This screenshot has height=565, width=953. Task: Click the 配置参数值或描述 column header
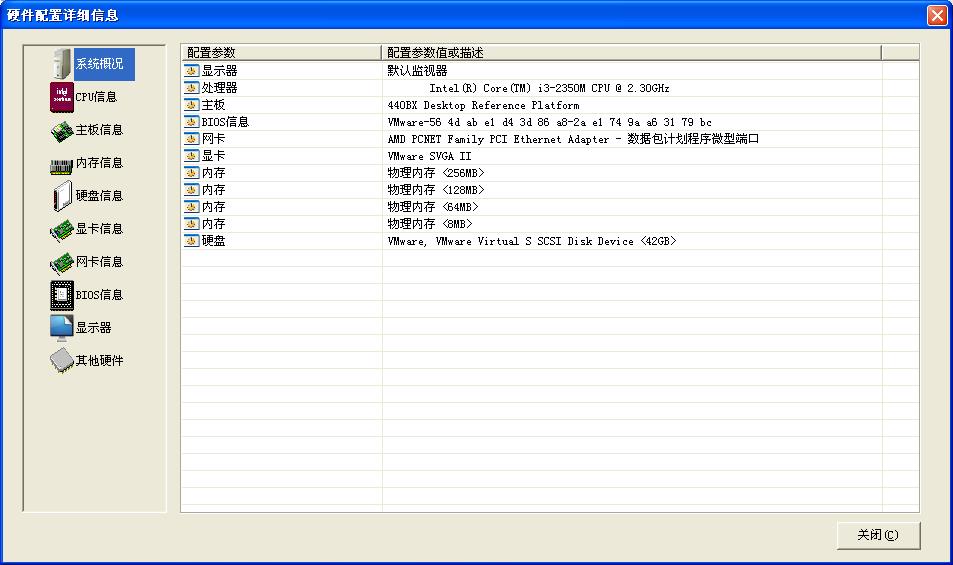point(631,53)
